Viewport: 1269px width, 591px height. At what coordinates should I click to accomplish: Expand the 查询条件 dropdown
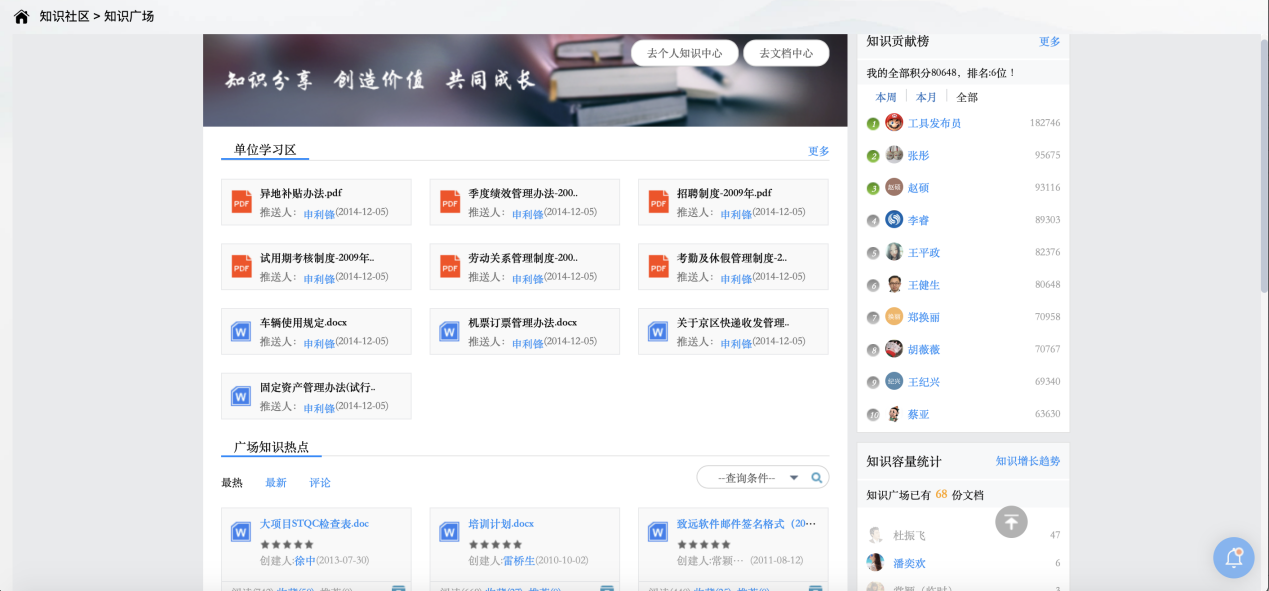[x=794, y=478]
